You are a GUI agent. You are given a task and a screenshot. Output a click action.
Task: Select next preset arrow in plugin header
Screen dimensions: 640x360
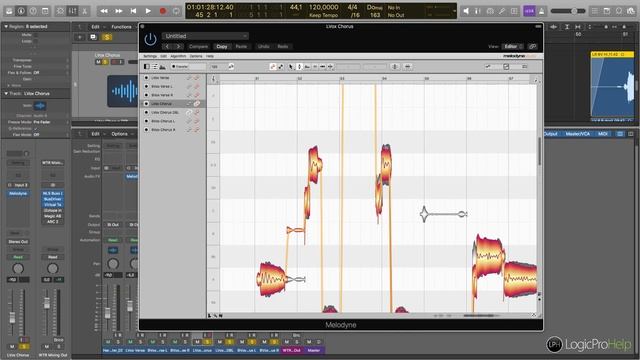(178, 47)
